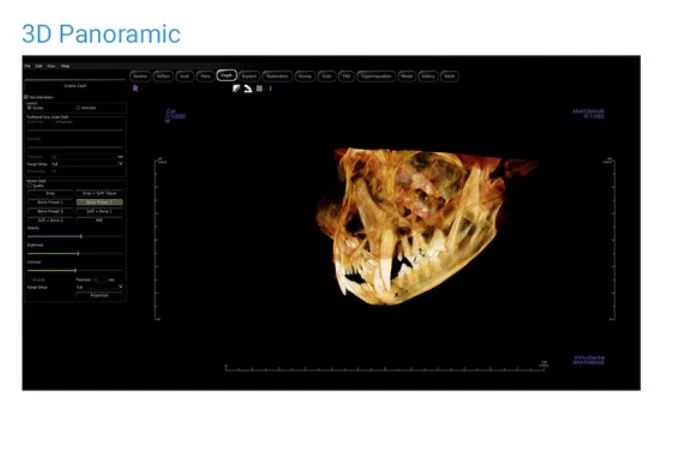The height and width of the screenshot is (458, 679).
Task: Select the second Layout radio button
Action: click(78, 107)
